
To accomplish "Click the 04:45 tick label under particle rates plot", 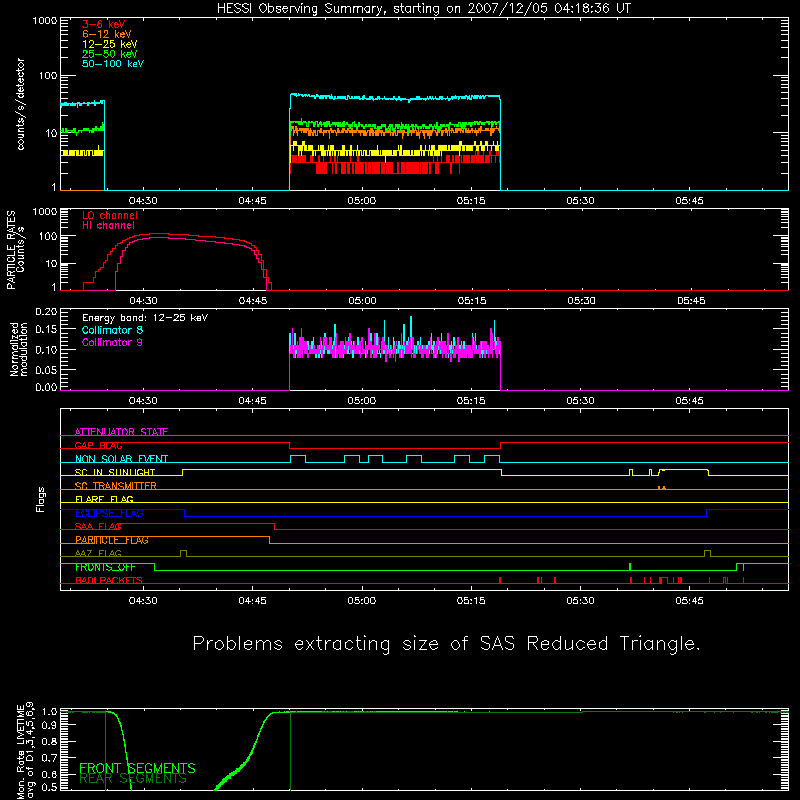I will (x=253, y=301).
